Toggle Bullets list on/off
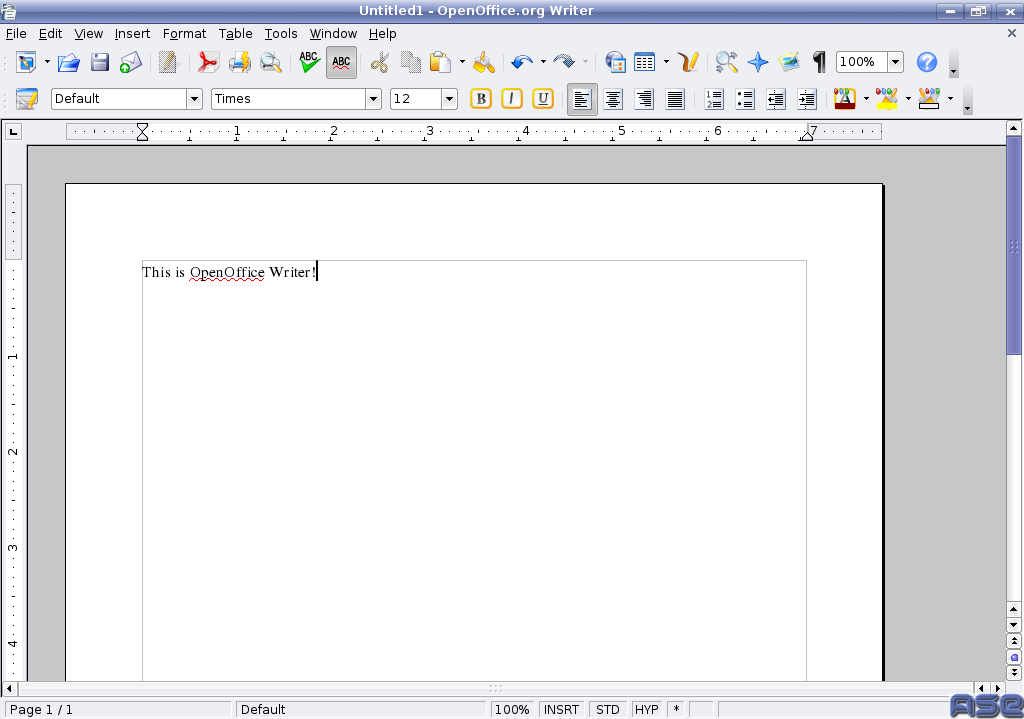Image resolution: width=1024 pixels, height=719 pixels. [744, 99]
